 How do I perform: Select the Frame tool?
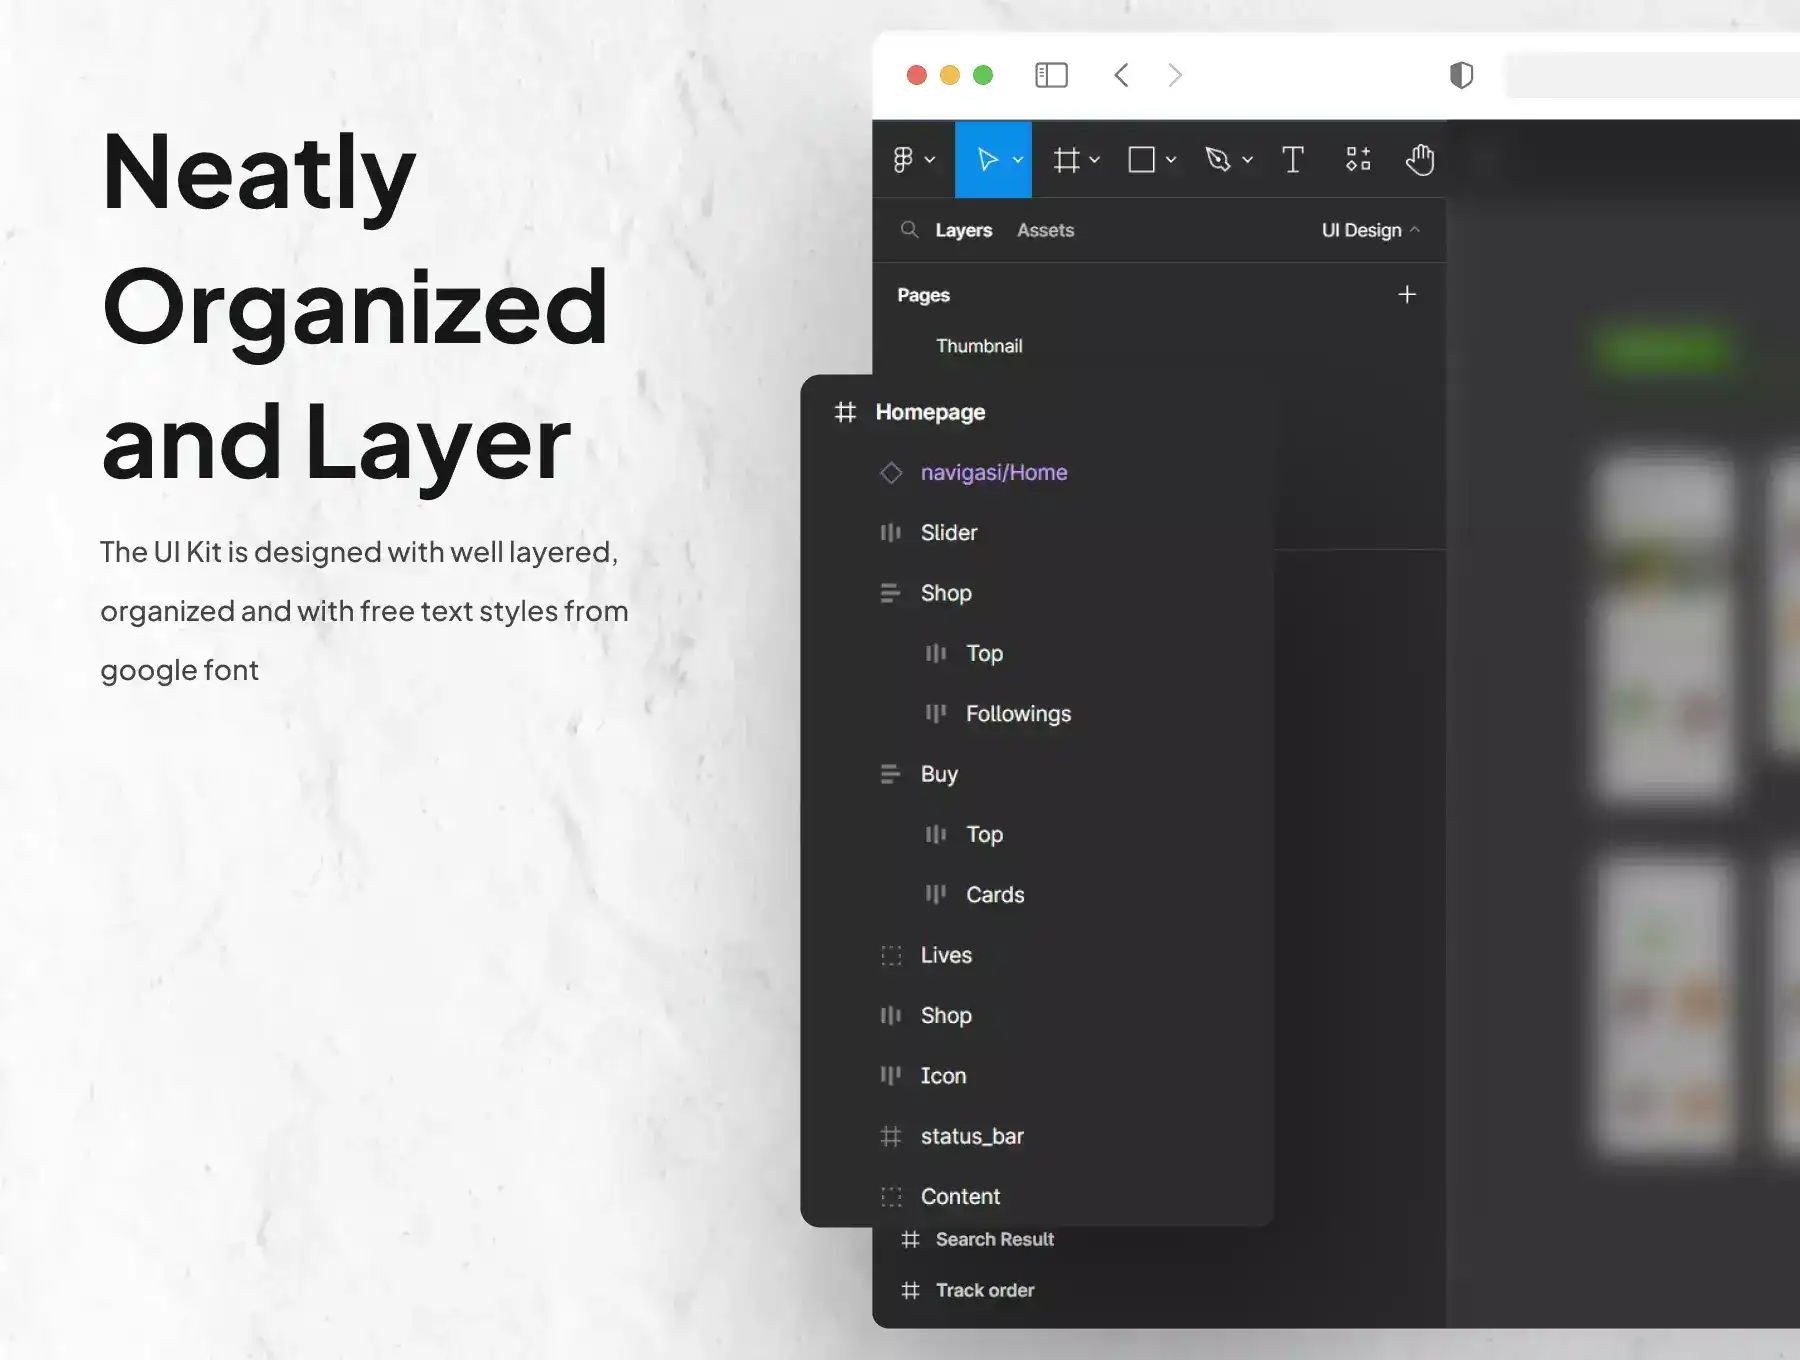pyautogui.click(x=1066, y=160)
